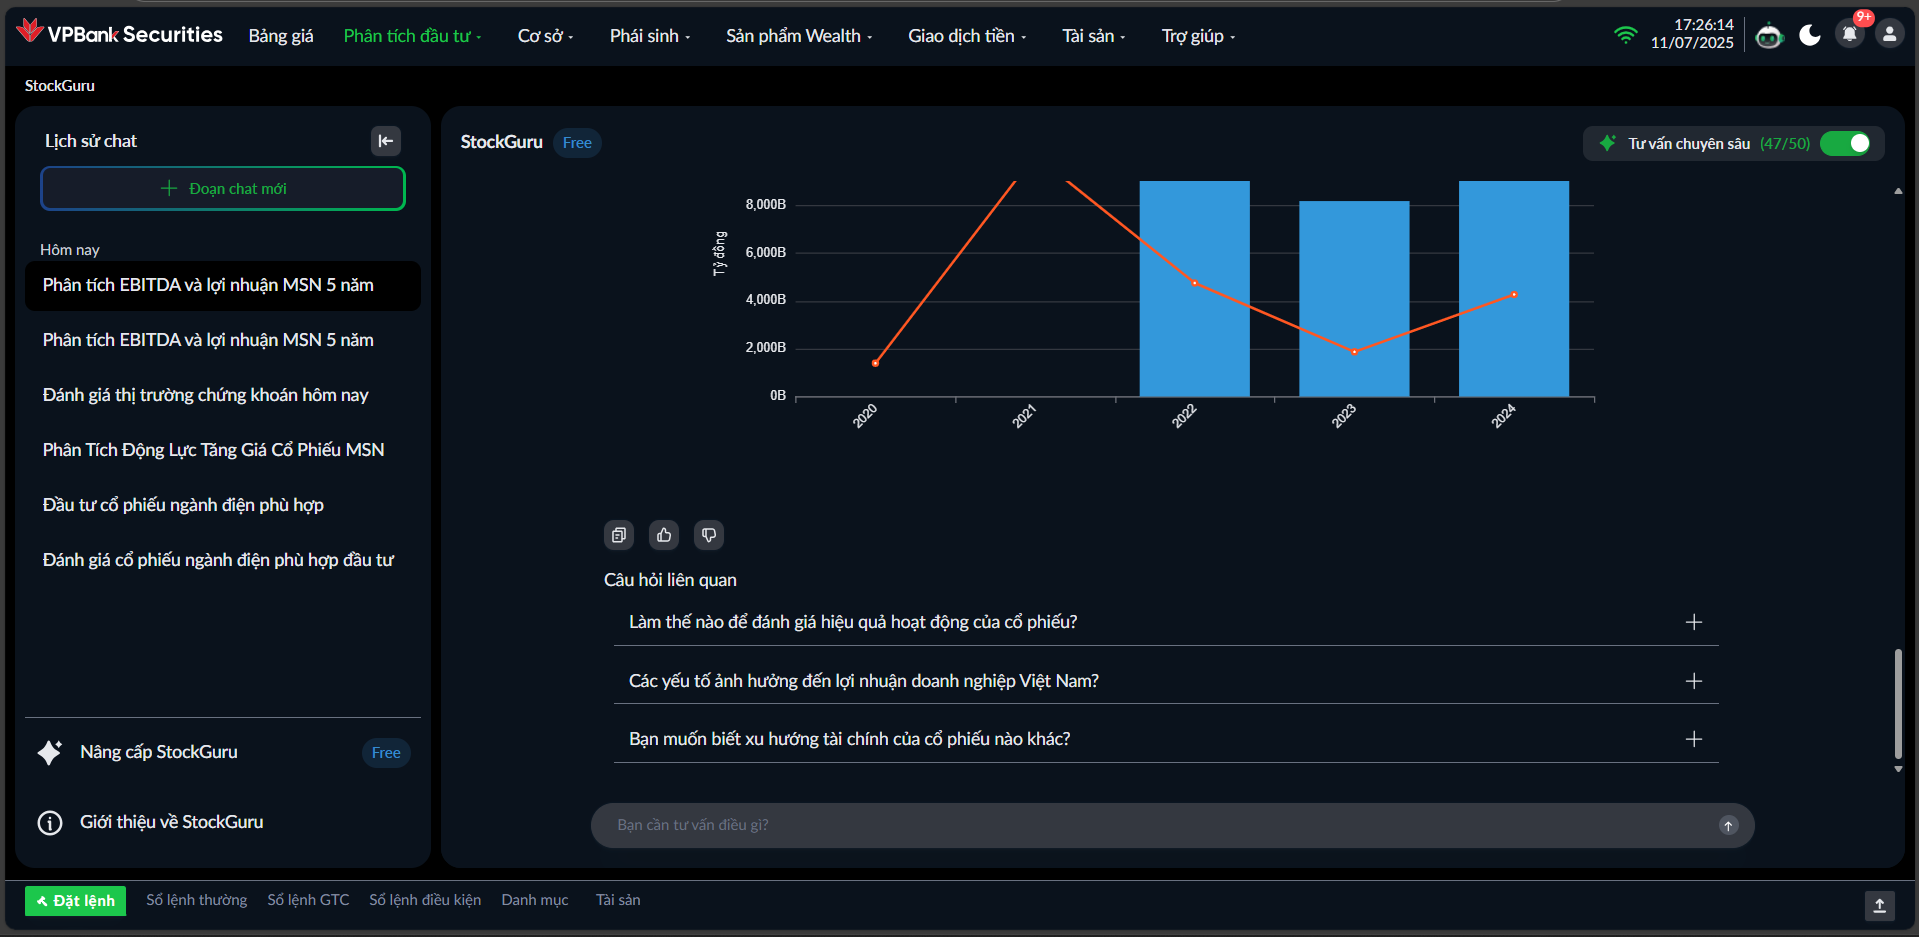
Task: Send the message with arrow icon
Action: (x=1728, y=825)
